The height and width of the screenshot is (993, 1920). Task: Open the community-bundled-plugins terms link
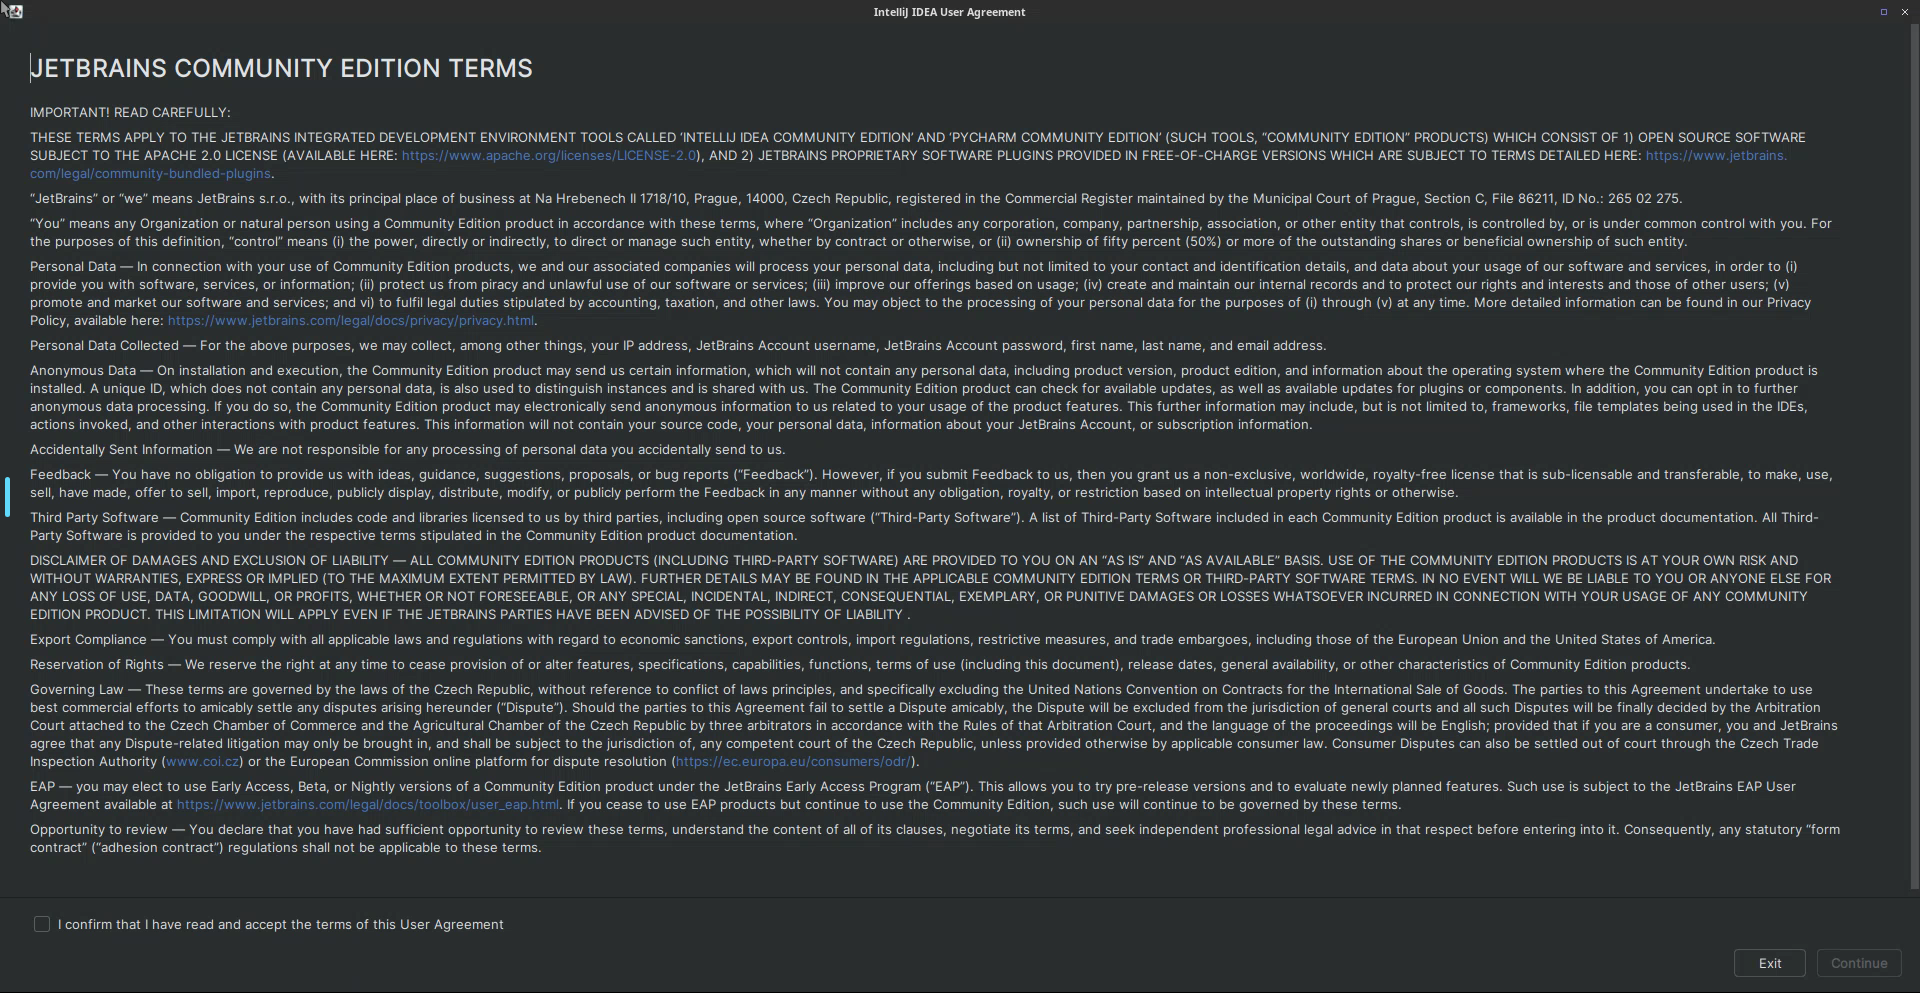pyautogui.click(x=150, y=174)
